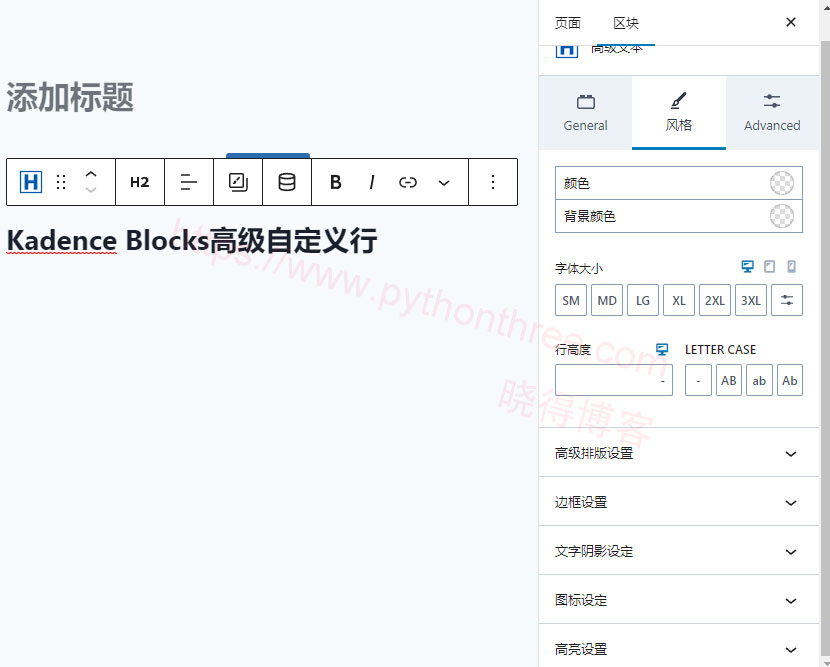
Task: Expand the 高亮设置 panel
Action: [679, 648]
